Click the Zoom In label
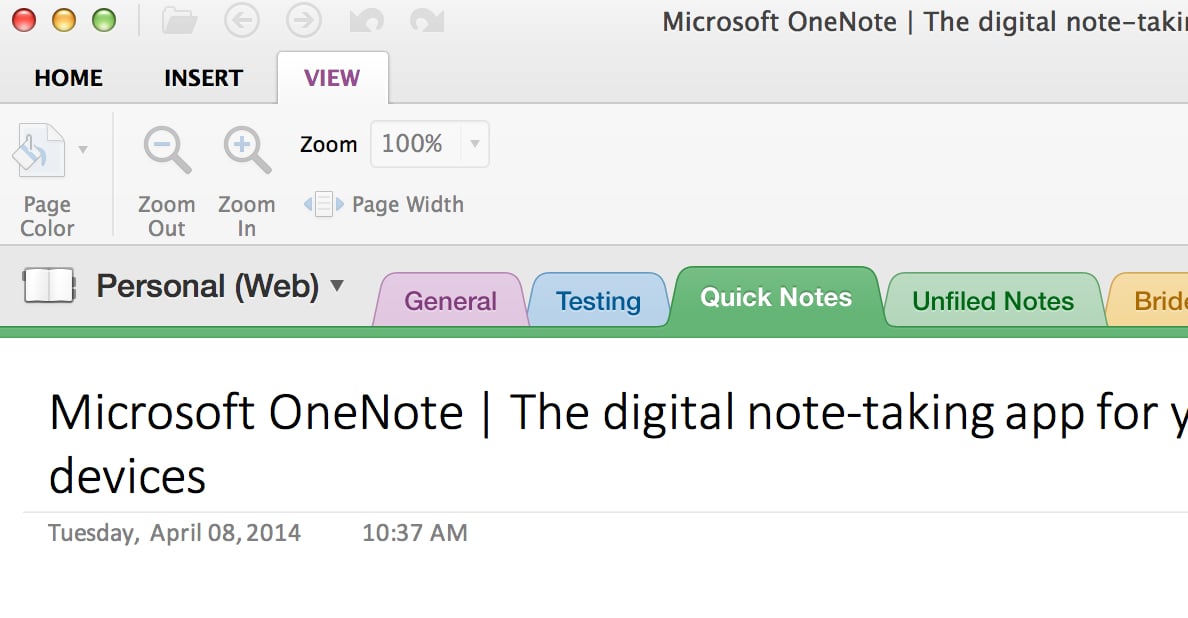This screenshot has height=618, width=1188. point(247,217)
